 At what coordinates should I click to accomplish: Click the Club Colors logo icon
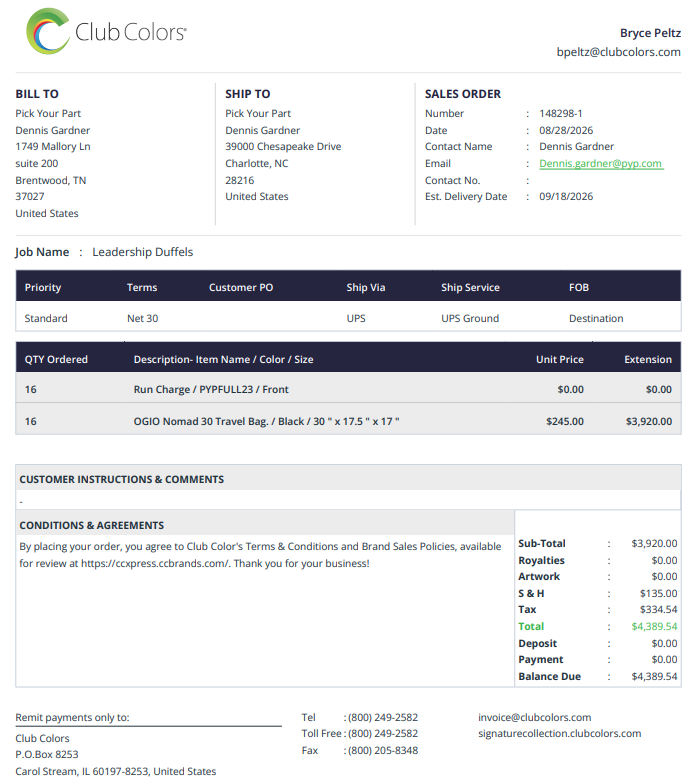click(x=48, y=31)
